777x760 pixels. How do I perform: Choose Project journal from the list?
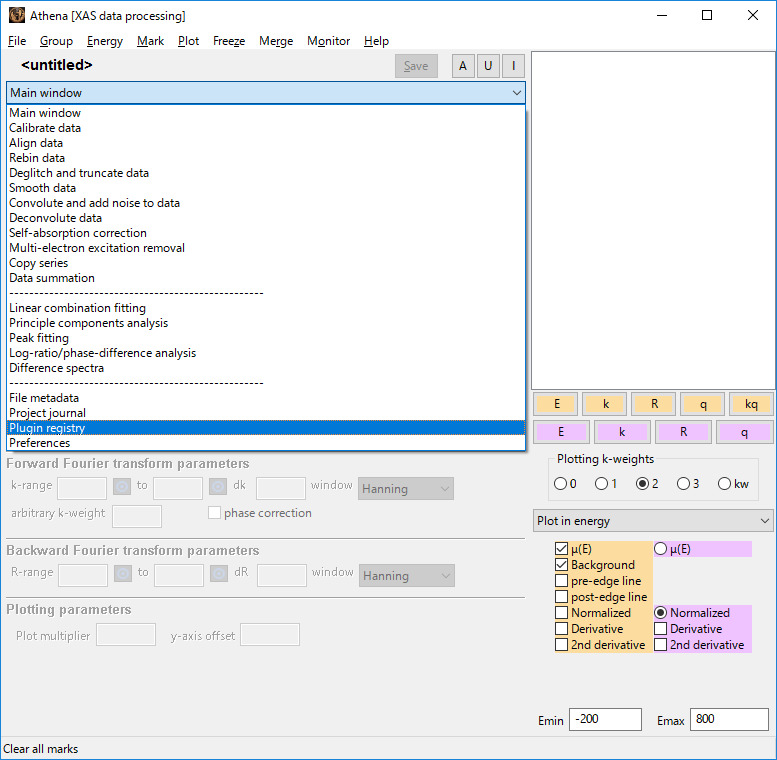point(266,413)
